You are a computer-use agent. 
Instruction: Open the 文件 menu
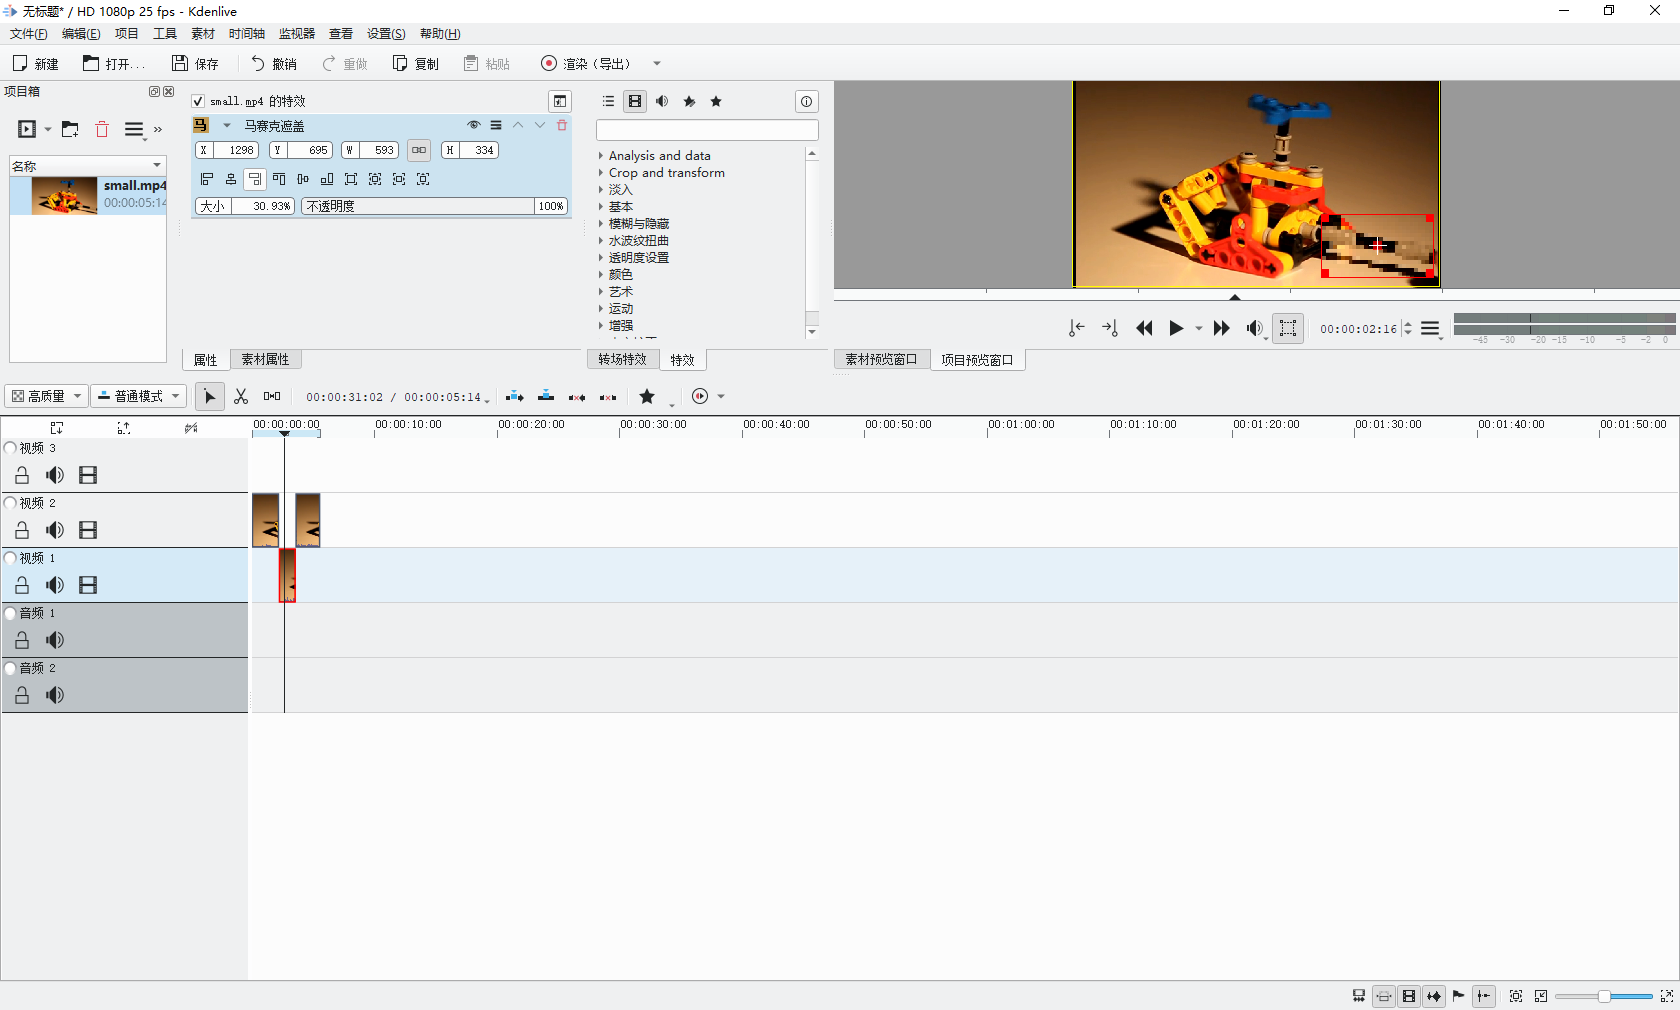[x=29, y=34]
